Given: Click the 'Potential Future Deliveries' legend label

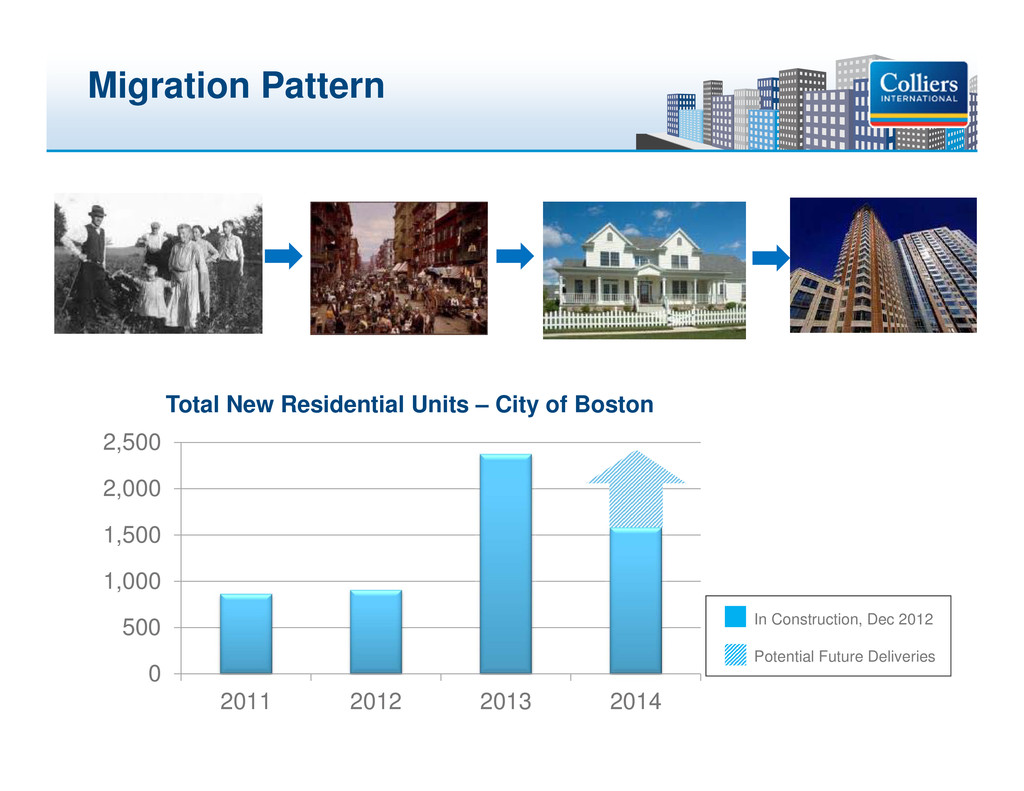Looking at the screenshot, I should click(x=844, y=656).
